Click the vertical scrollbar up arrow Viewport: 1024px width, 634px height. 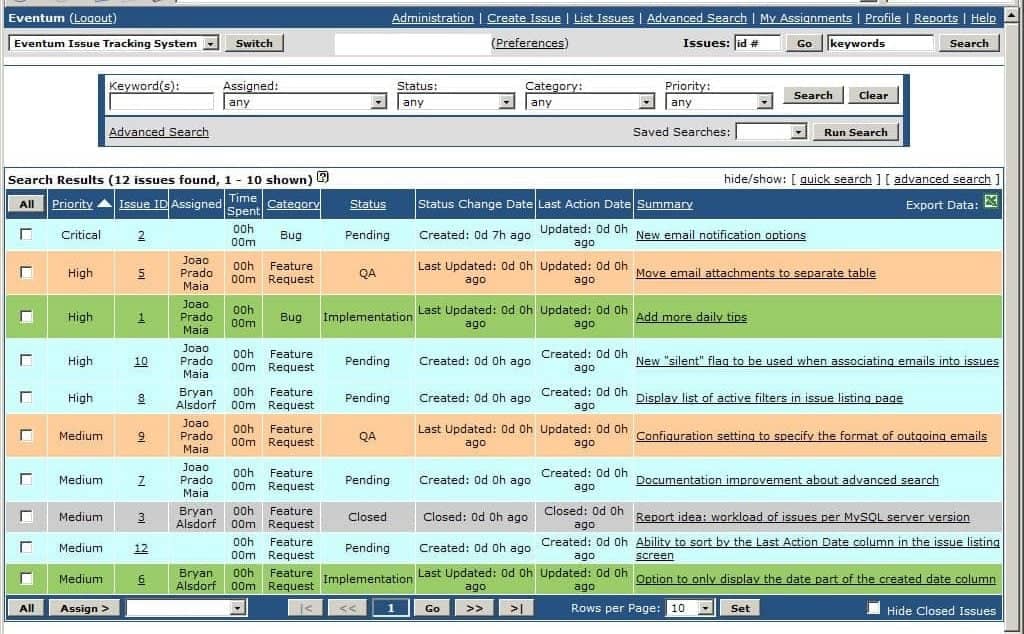(x=1012, y=14)
